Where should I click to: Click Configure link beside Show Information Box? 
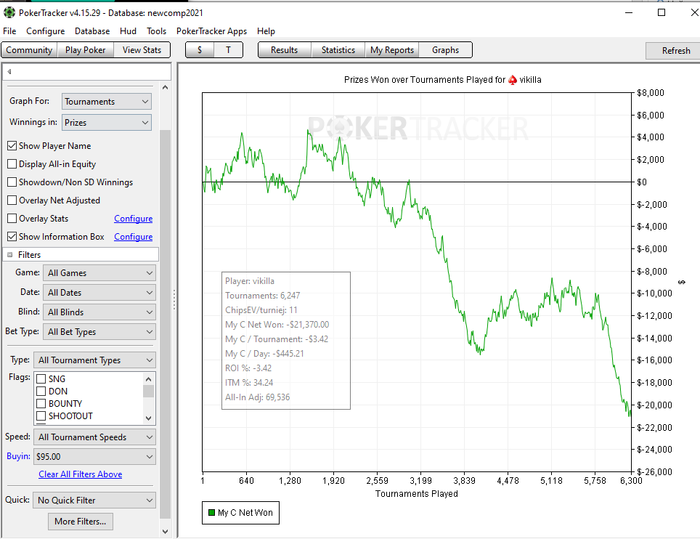tap(133, 237)
